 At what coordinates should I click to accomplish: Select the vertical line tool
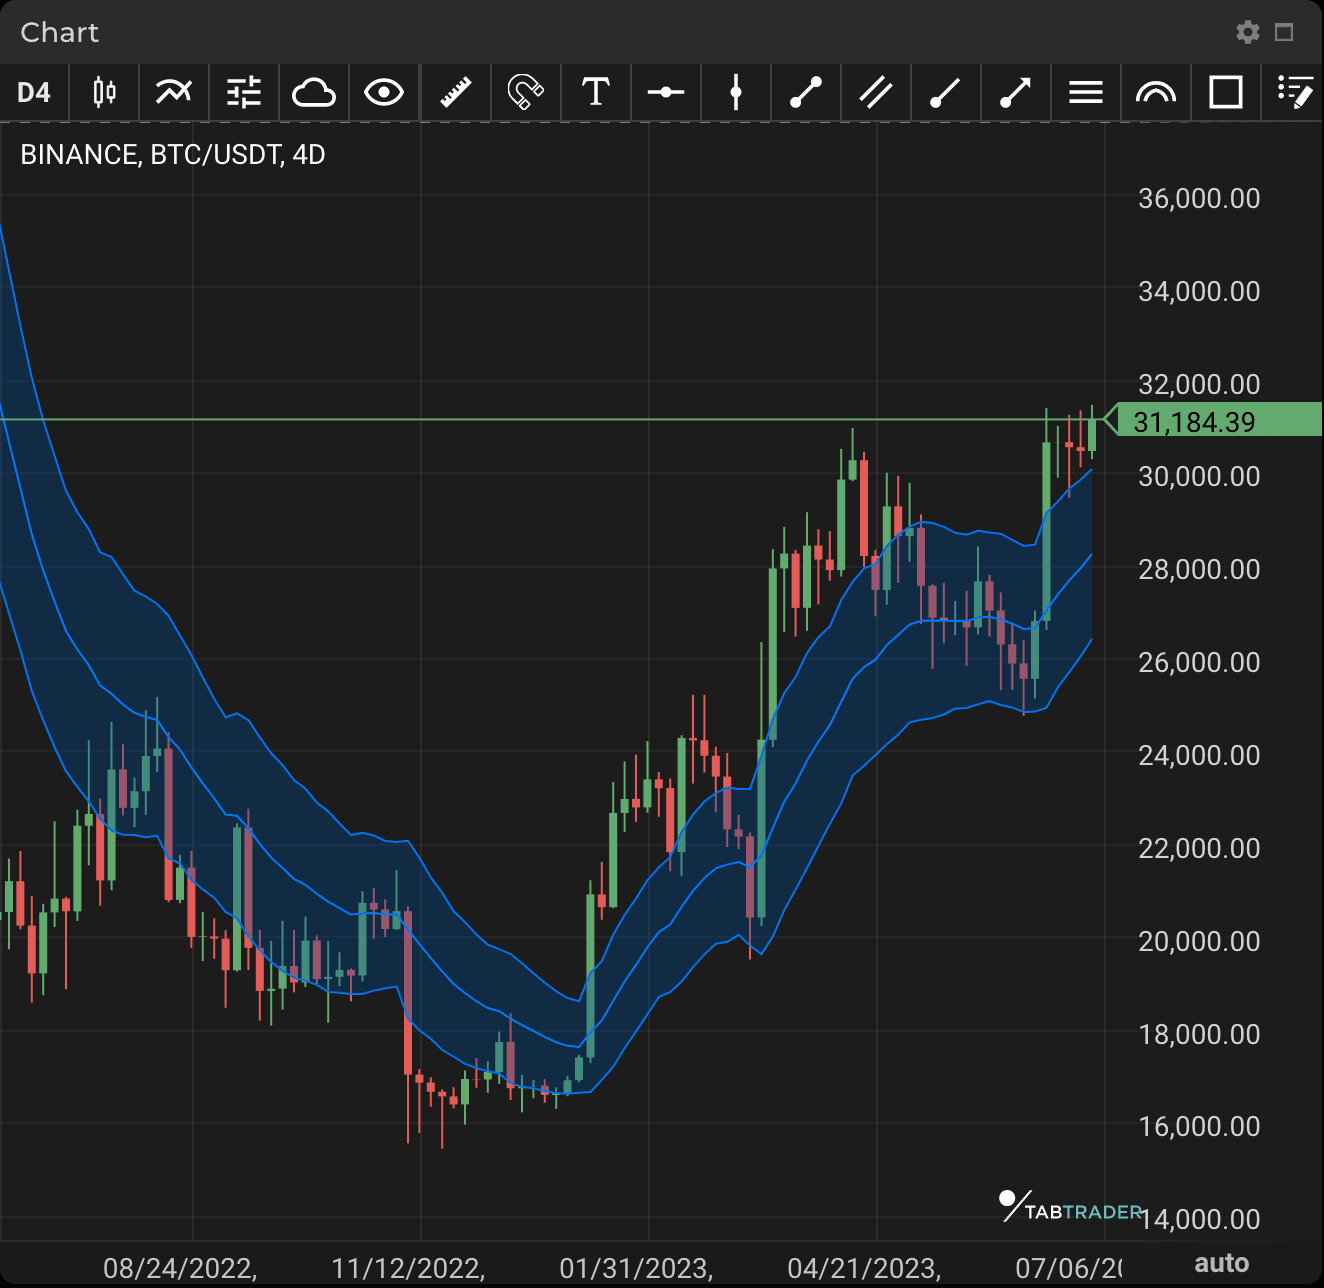coord(736,93)
